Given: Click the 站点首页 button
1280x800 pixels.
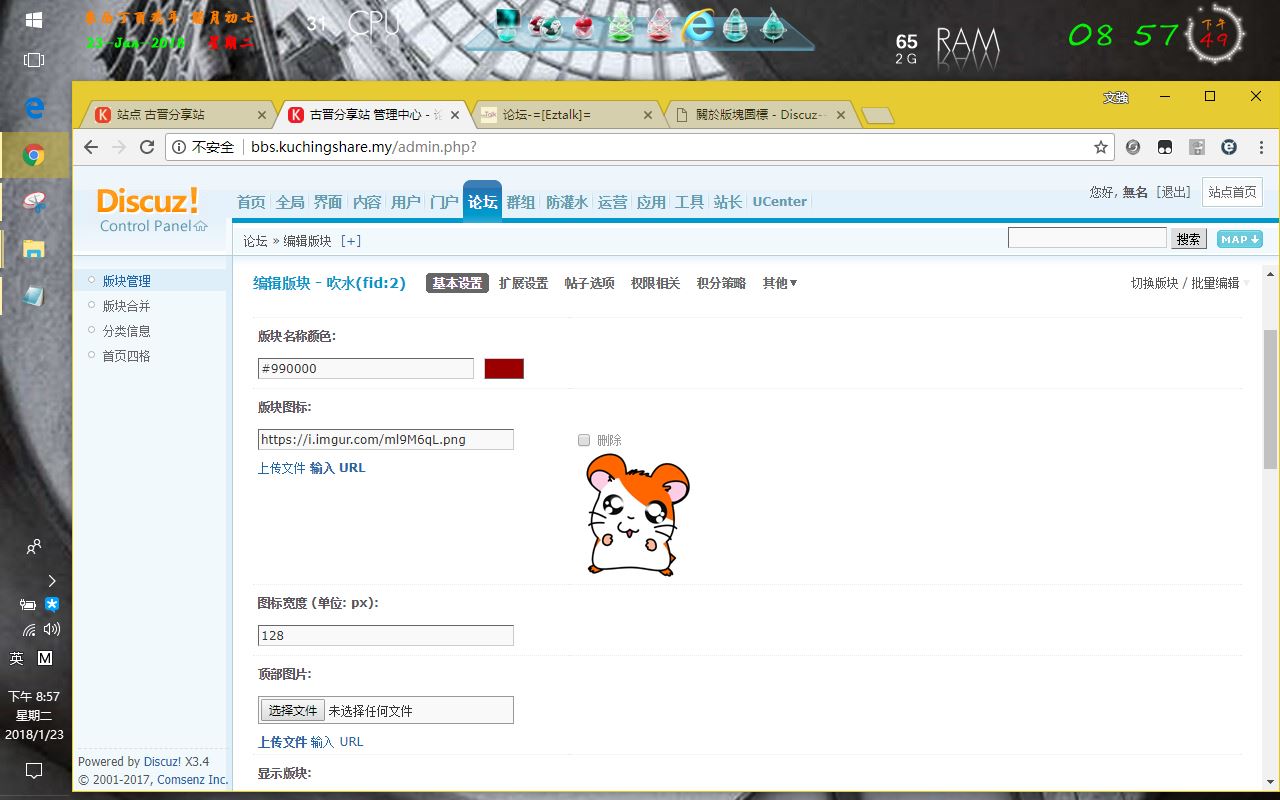Looking at the screenshot, I should click(1232, 192).
